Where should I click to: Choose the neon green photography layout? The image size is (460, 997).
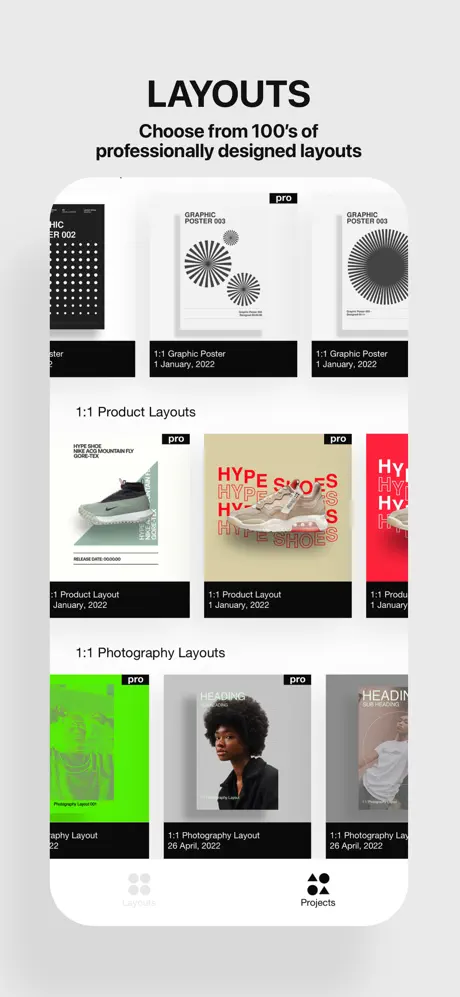click(99, 748)
